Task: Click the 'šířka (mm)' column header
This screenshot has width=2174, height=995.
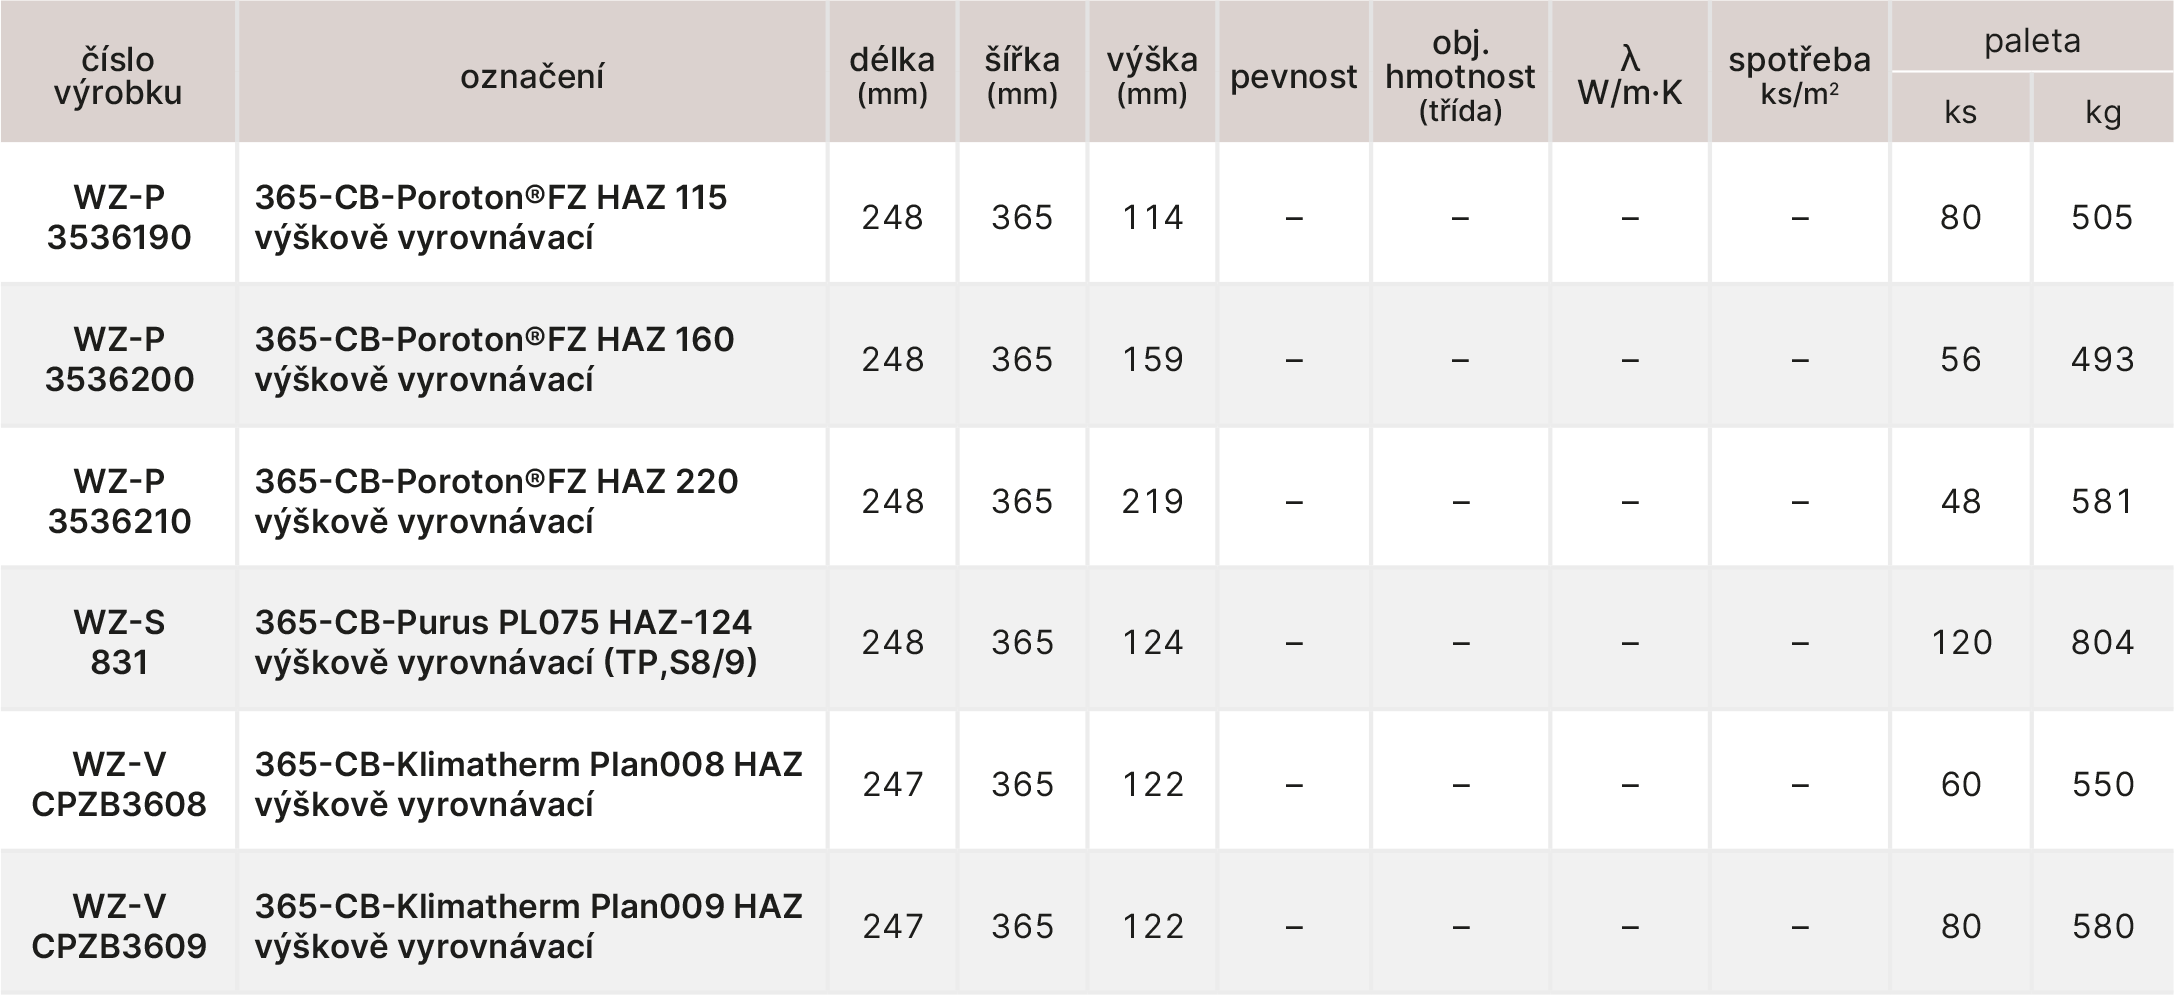Action: tap(1022, 76)
